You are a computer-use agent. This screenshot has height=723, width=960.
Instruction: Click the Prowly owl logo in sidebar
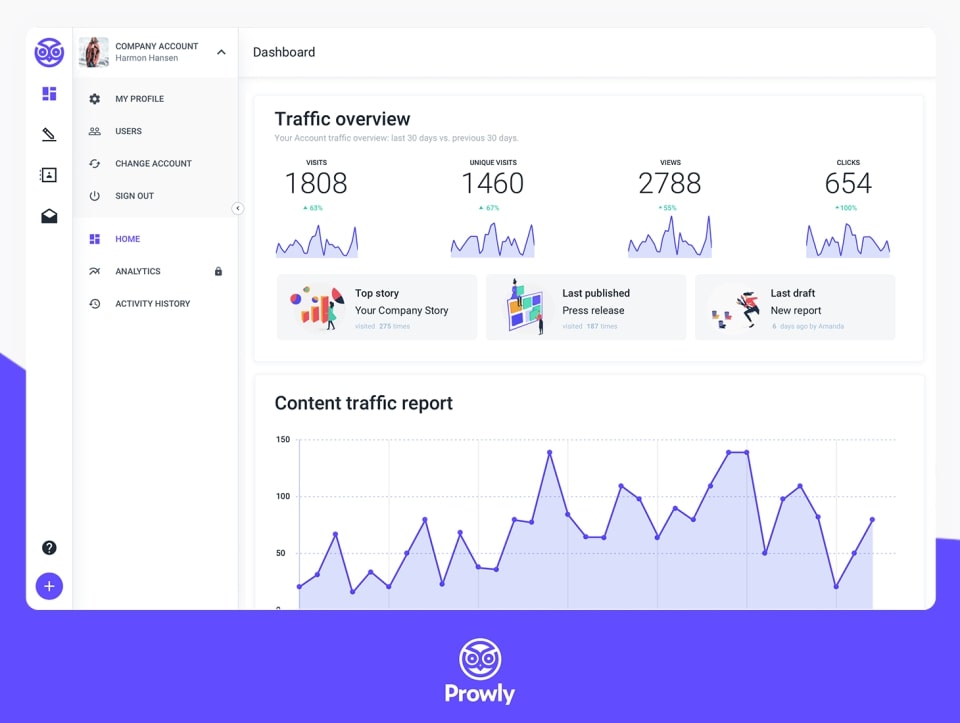point(49,52)
